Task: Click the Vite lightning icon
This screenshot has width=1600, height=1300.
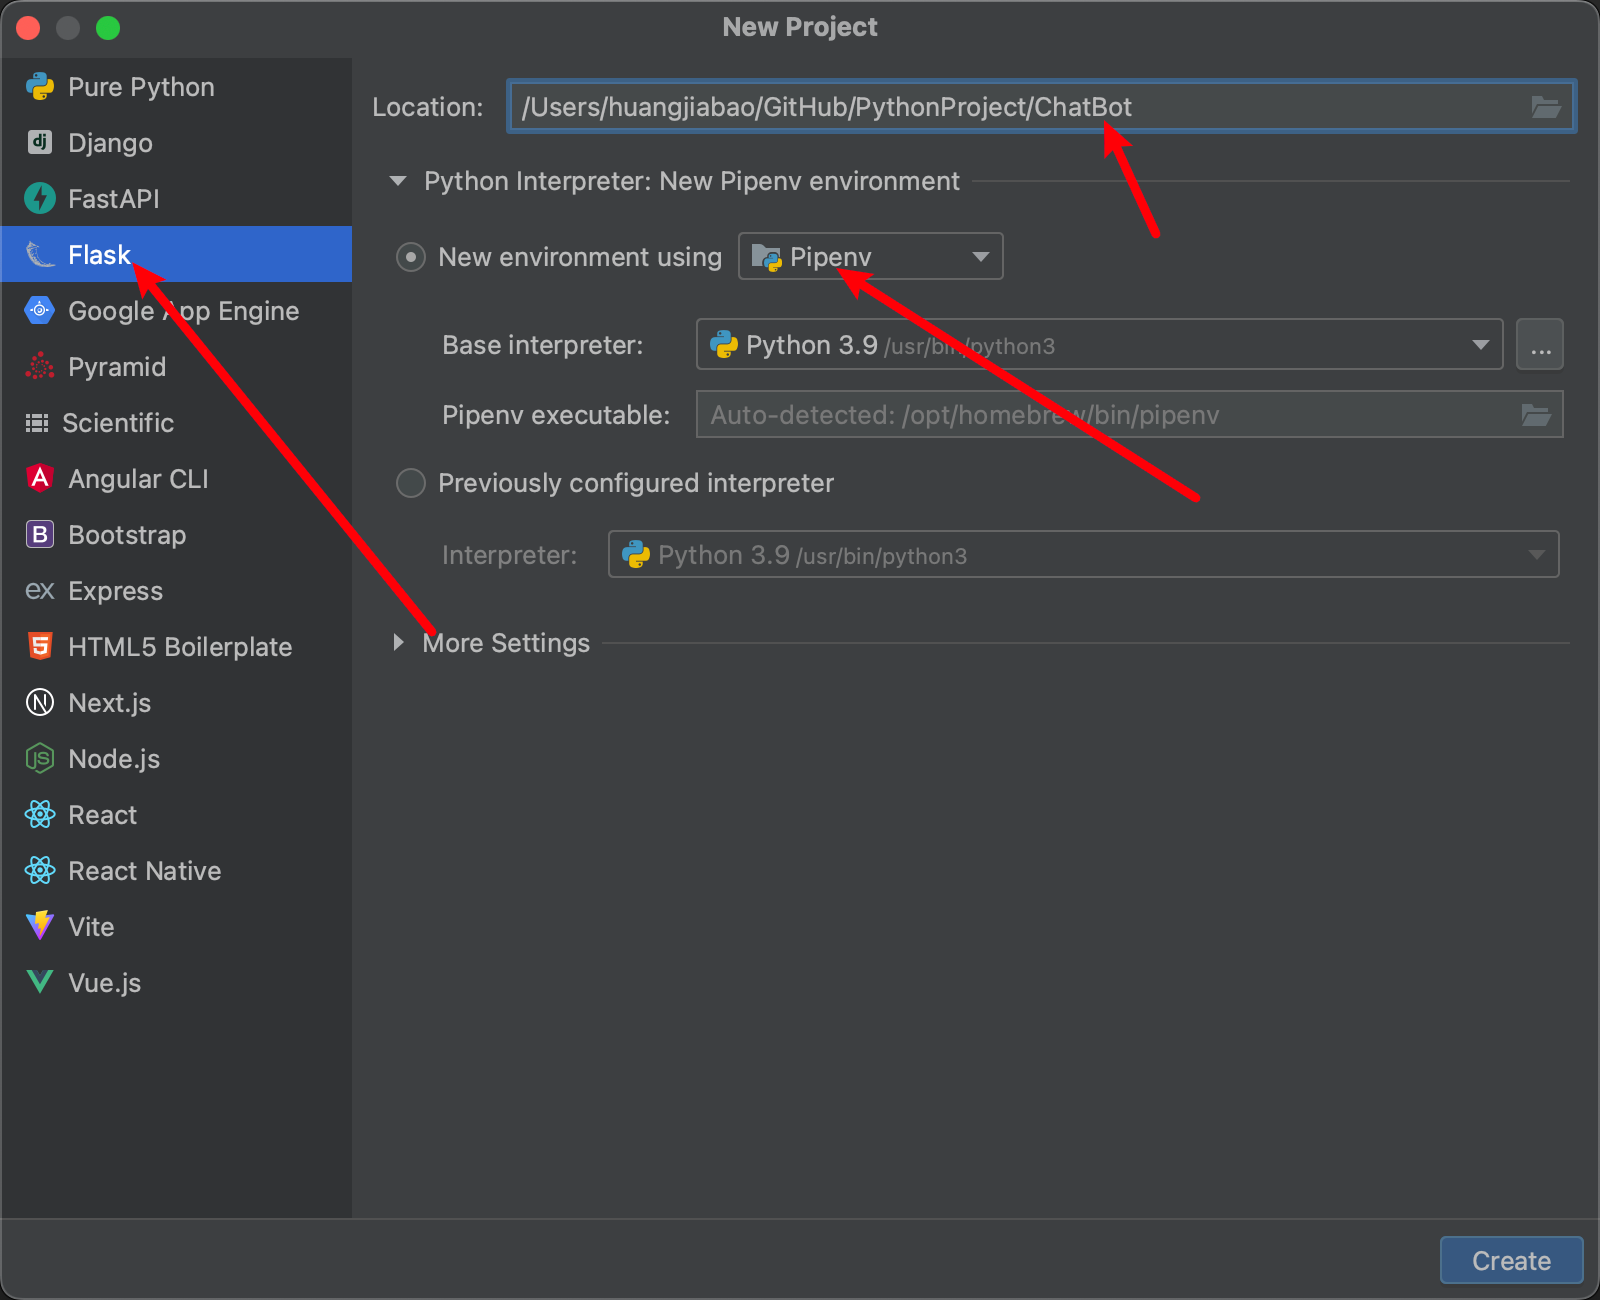Action: coord(40,927)
